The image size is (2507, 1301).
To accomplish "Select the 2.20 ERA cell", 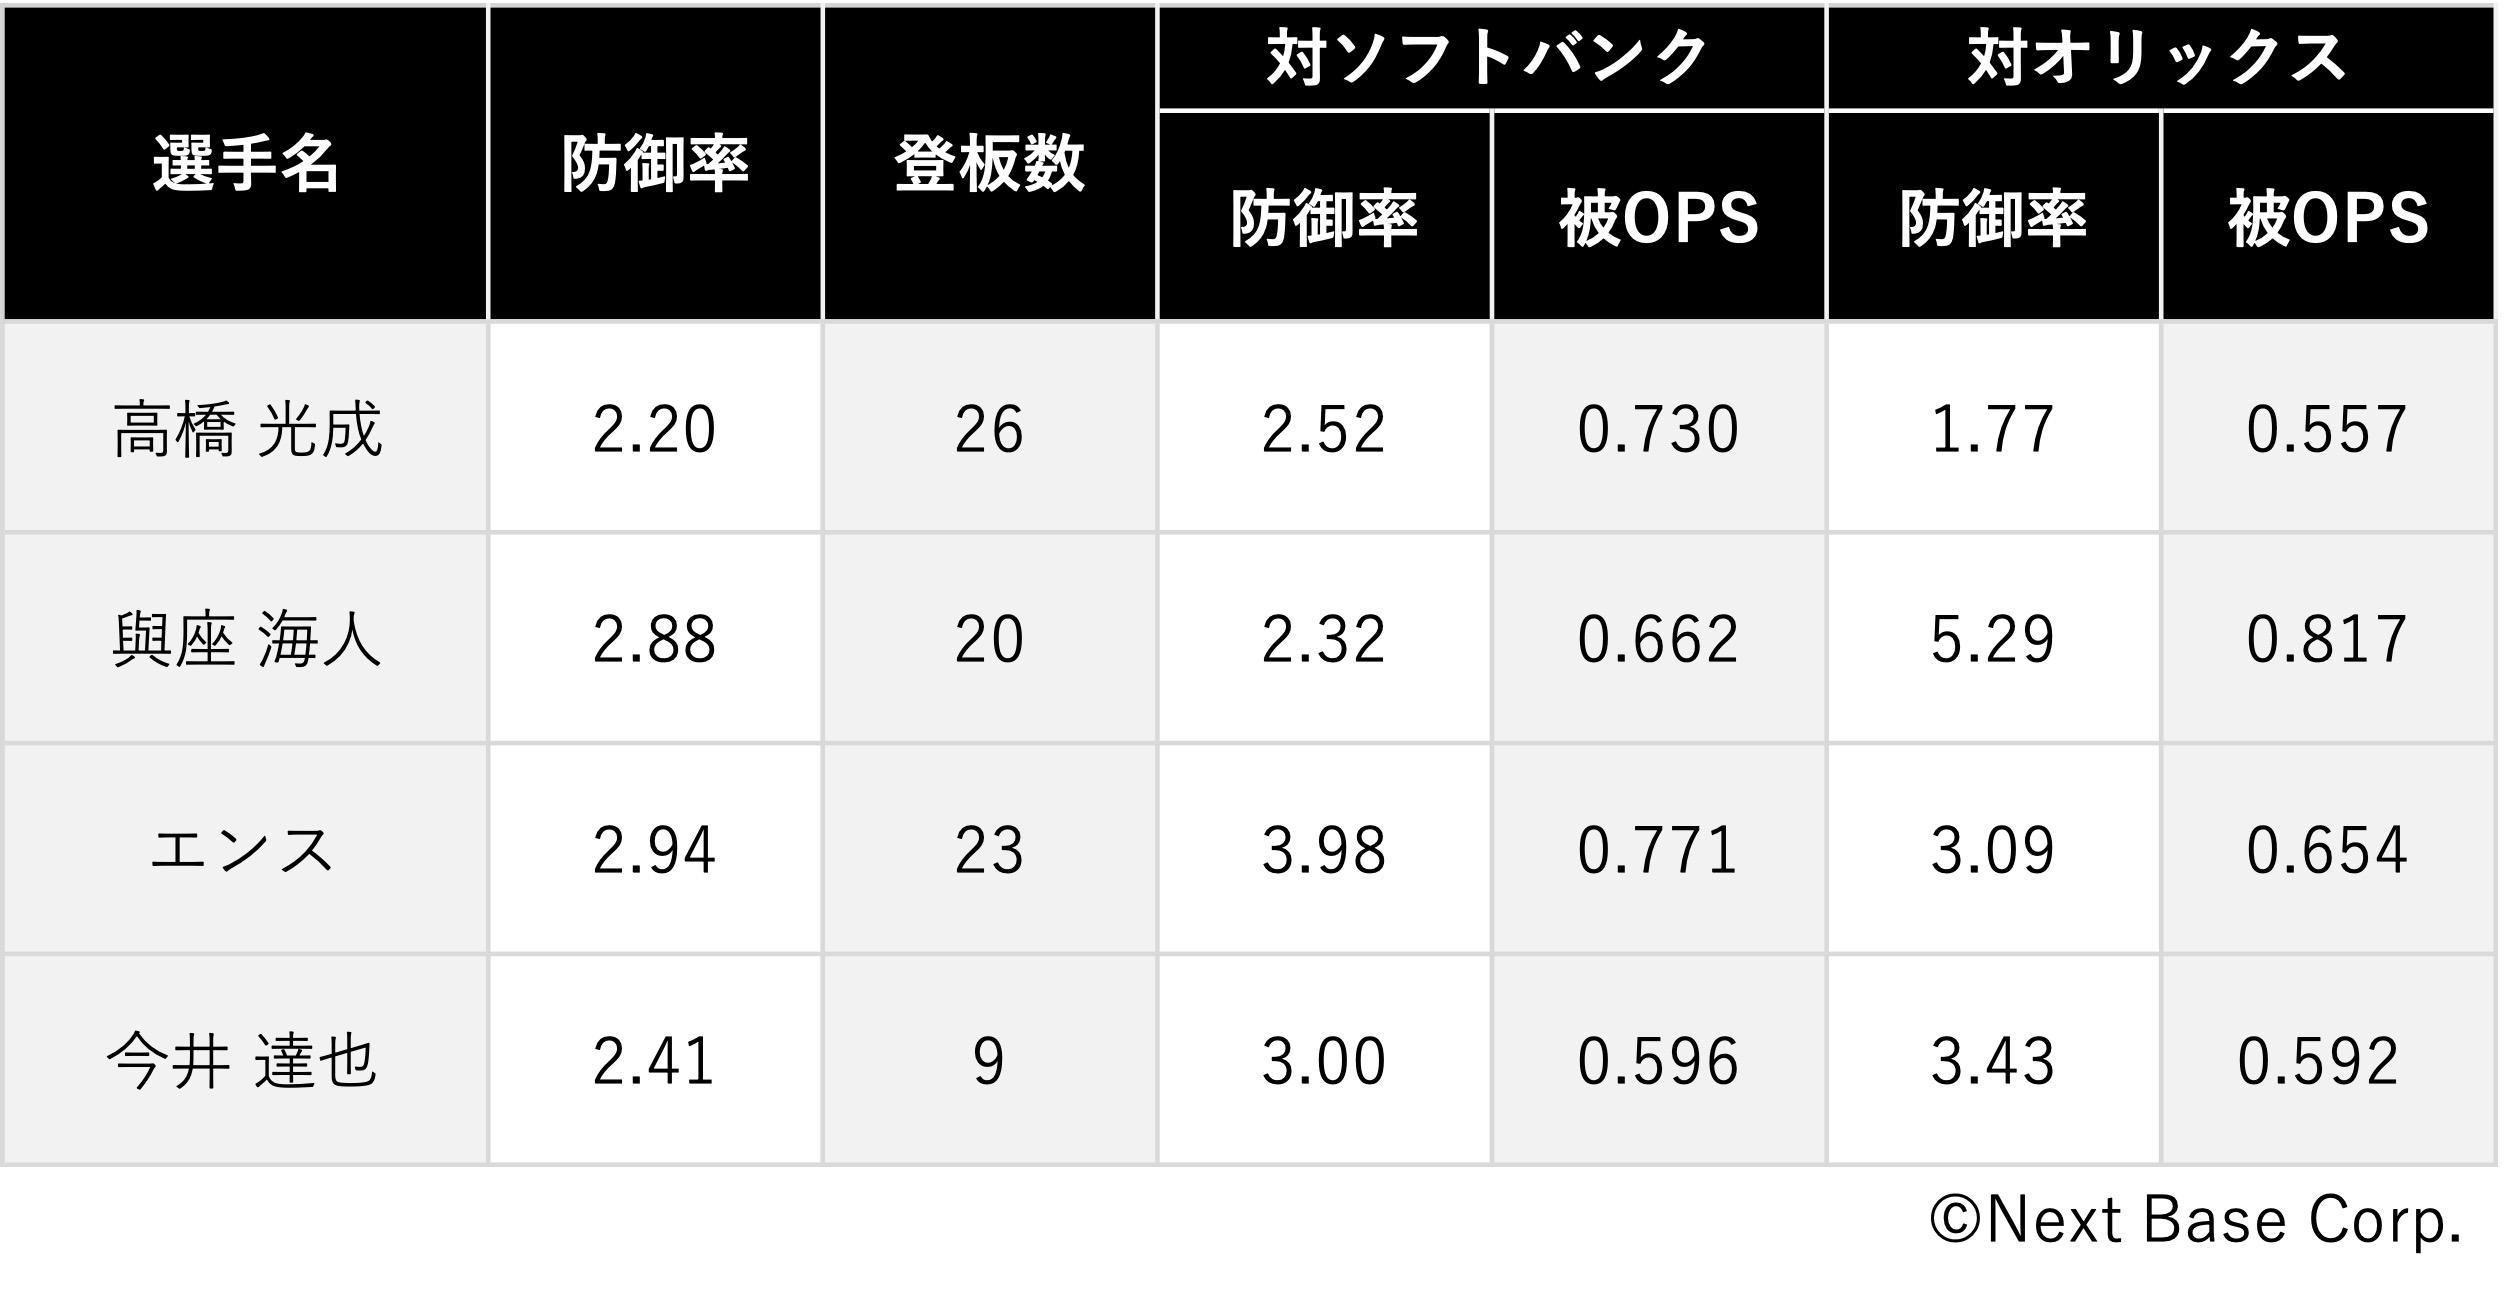I will point(655,428).
